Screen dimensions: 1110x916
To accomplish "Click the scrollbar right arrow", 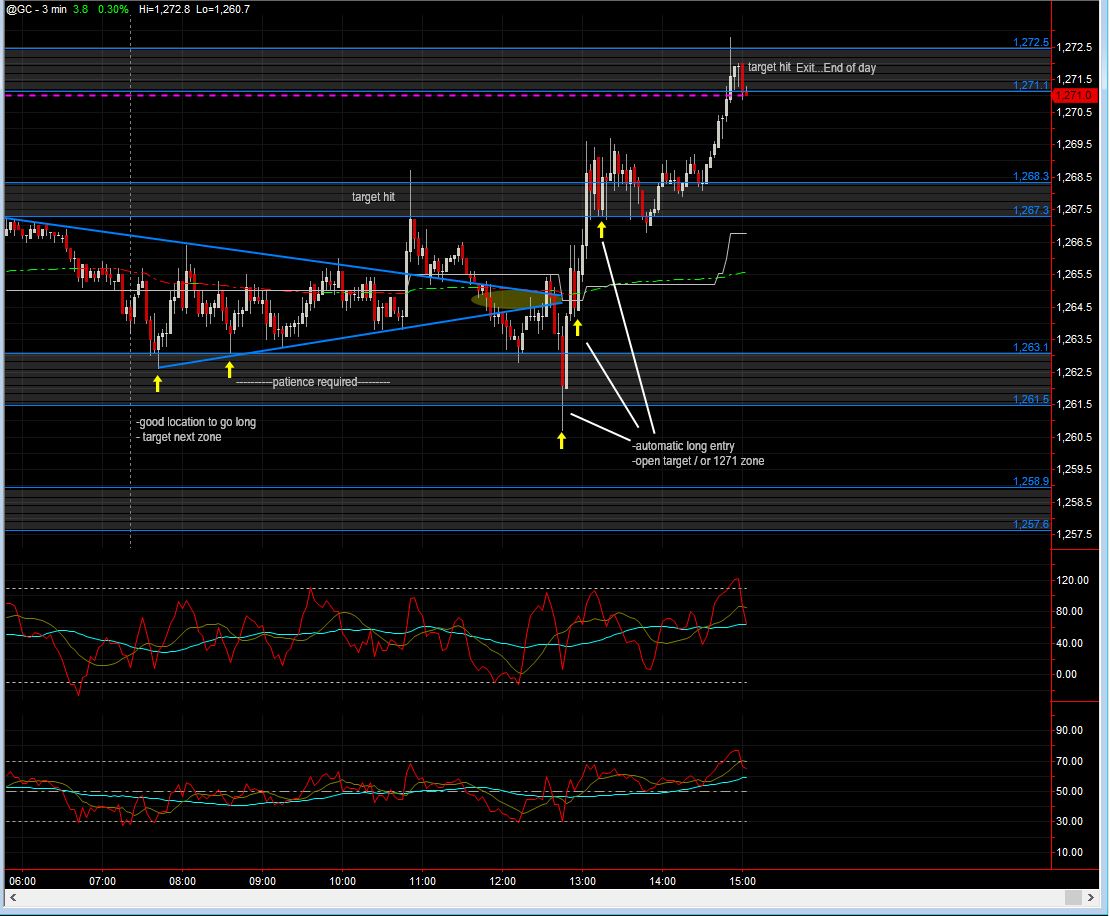I will tap(1091, 898).
